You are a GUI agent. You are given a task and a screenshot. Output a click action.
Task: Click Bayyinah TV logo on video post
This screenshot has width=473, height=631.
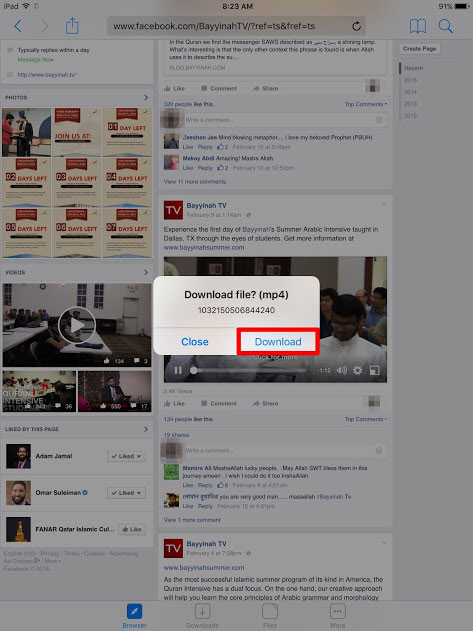173,210
